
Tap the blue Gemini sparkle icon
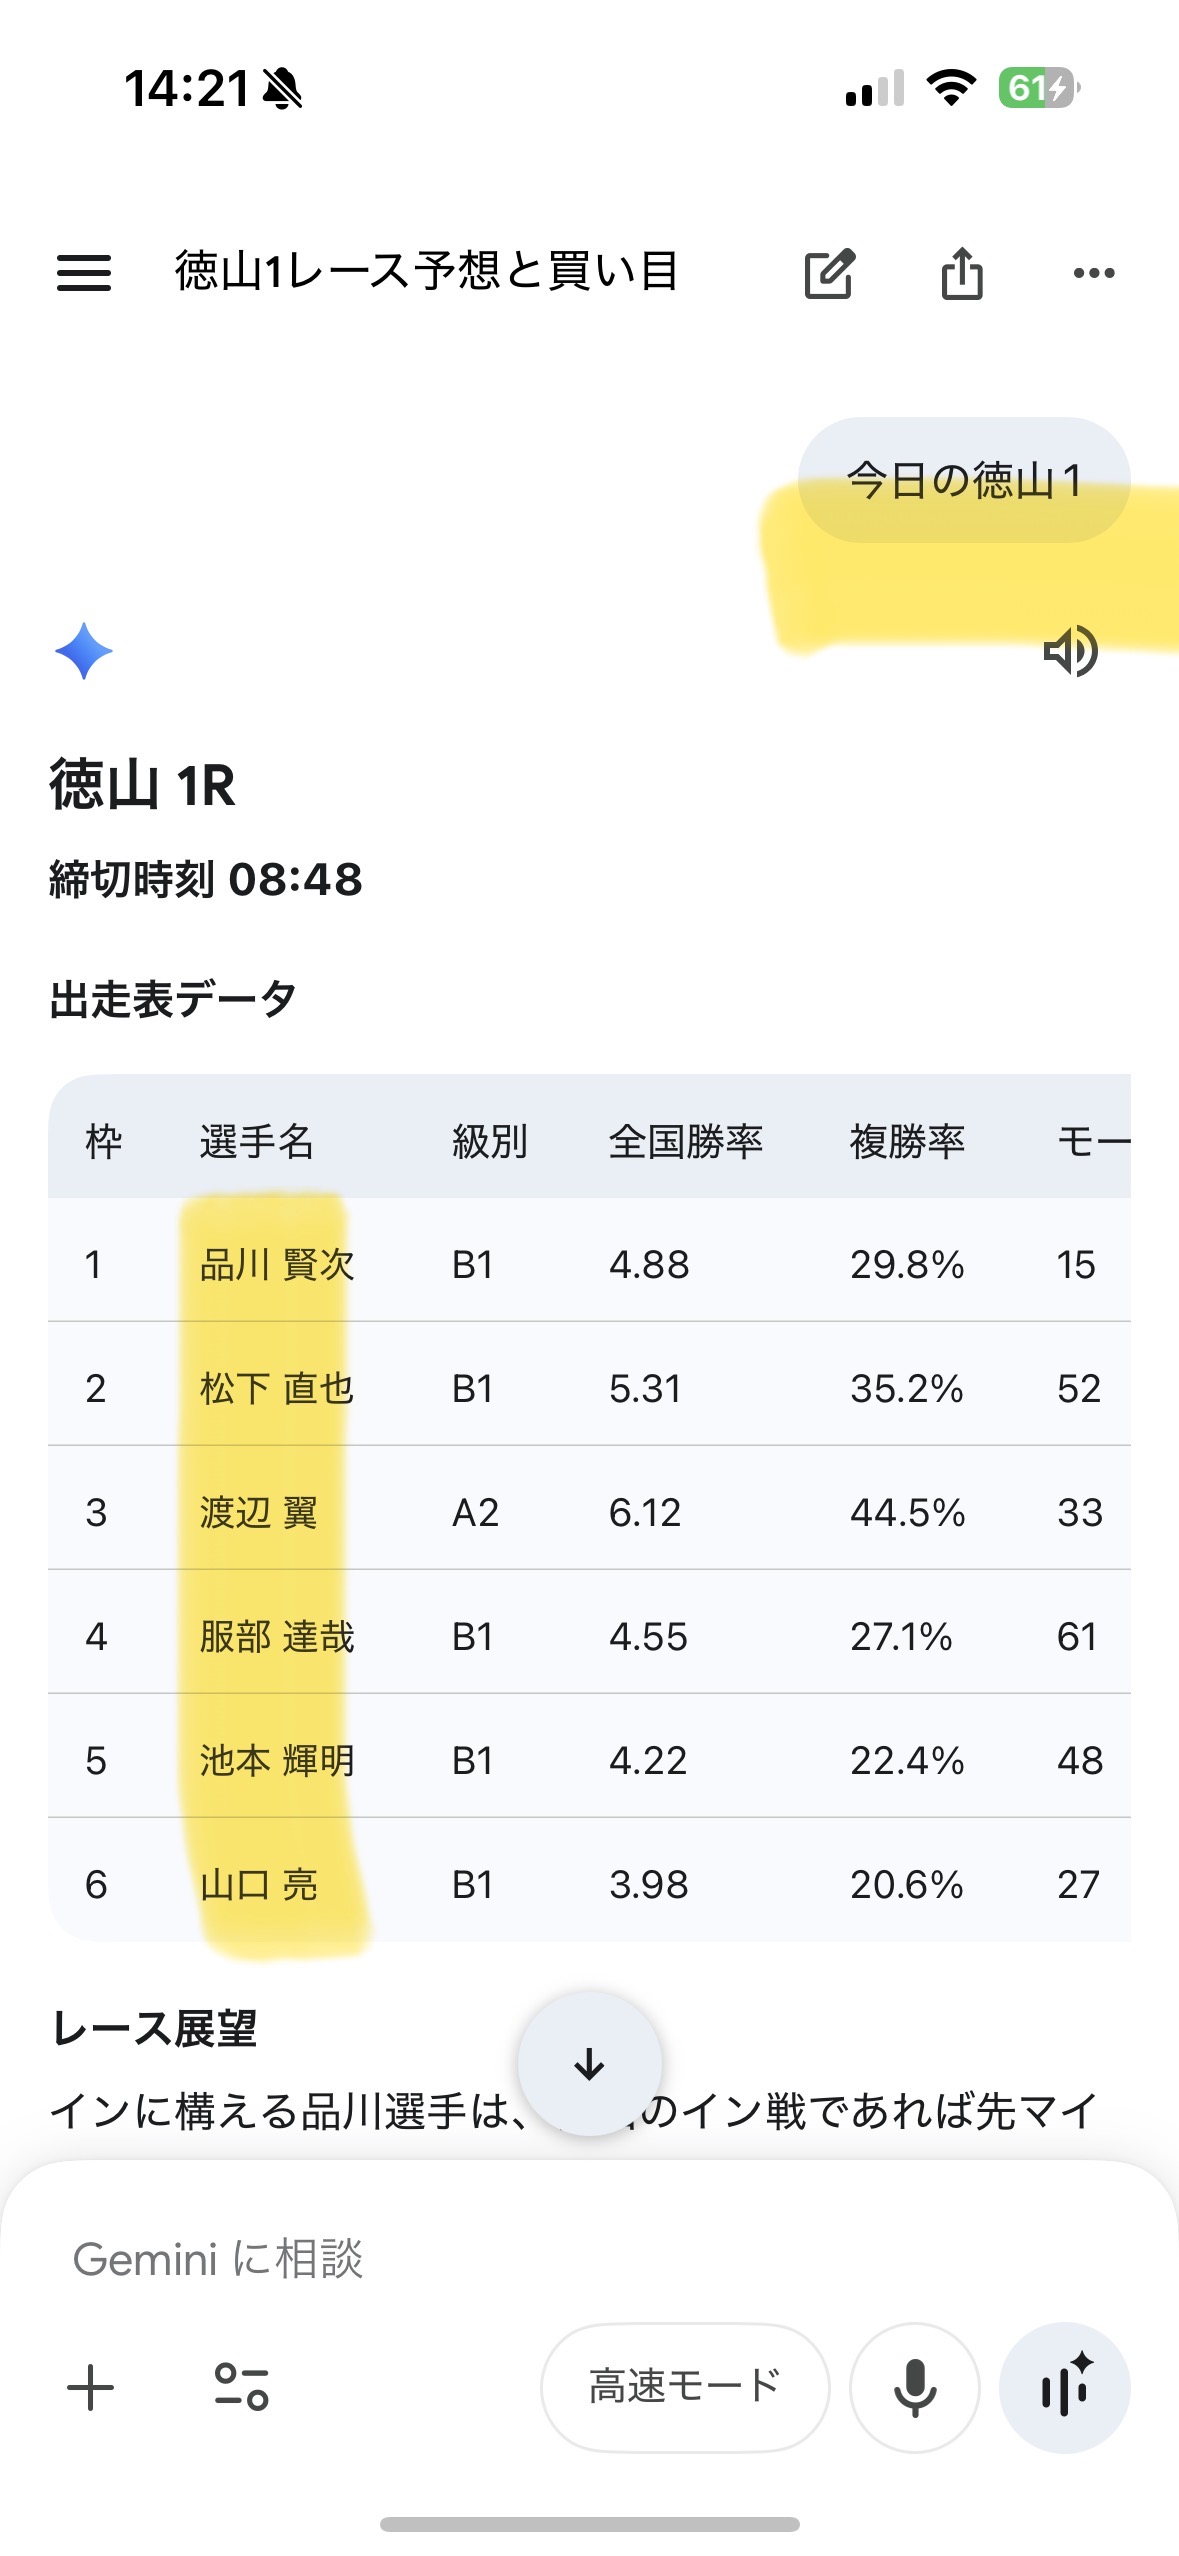pos(84,651)
